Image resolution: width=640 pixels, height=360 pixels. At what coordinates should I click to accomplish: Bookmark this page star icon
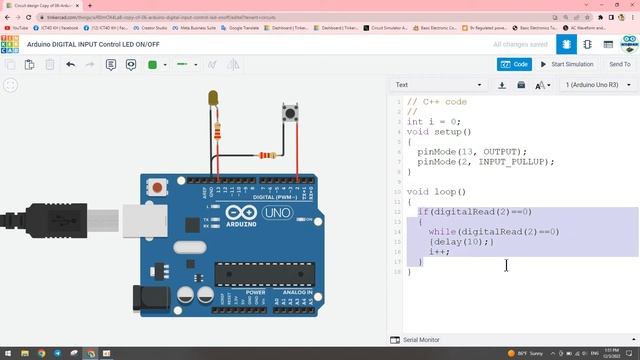tap(587, 17)
